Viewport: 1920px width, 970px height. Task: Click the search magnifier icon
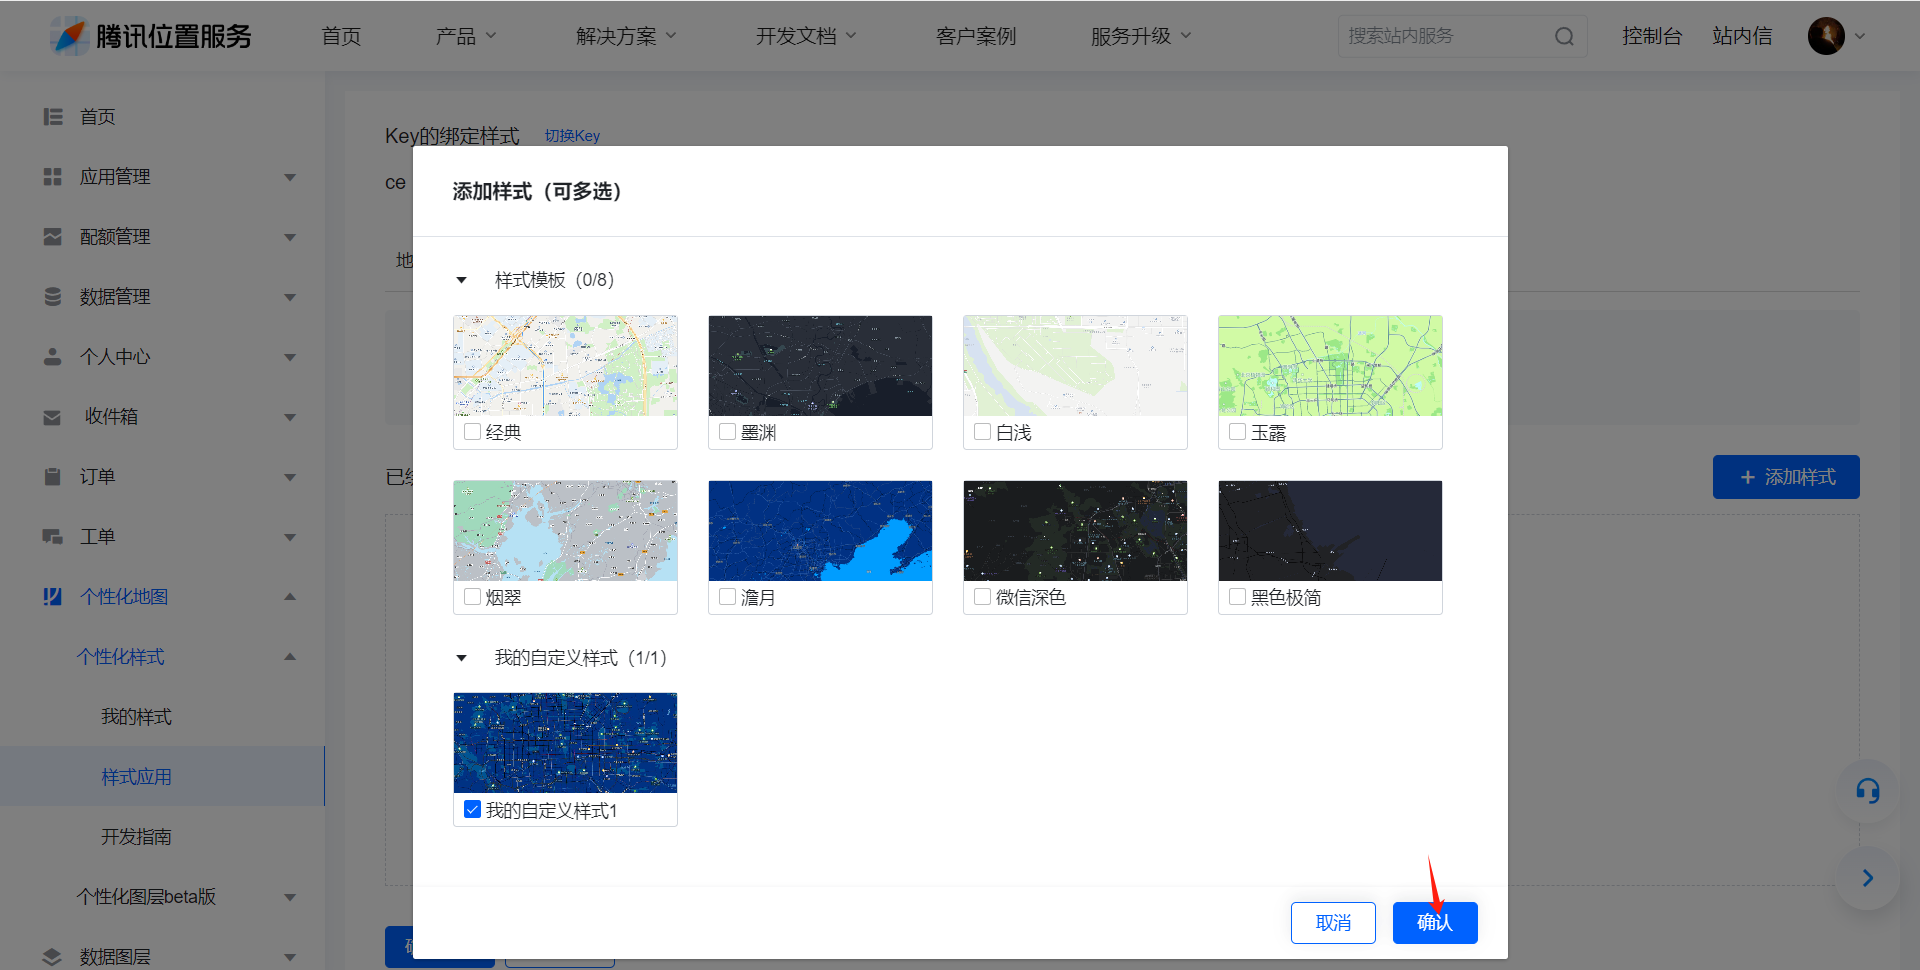click(x=1564, y=37)
